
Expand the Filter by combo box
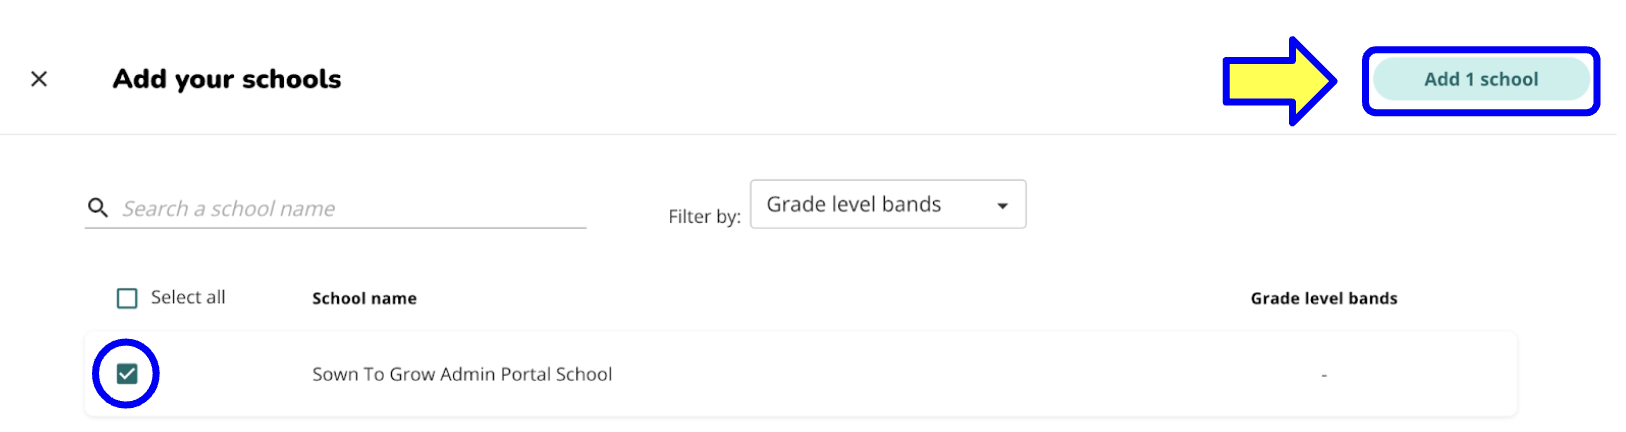click(888, 204)
